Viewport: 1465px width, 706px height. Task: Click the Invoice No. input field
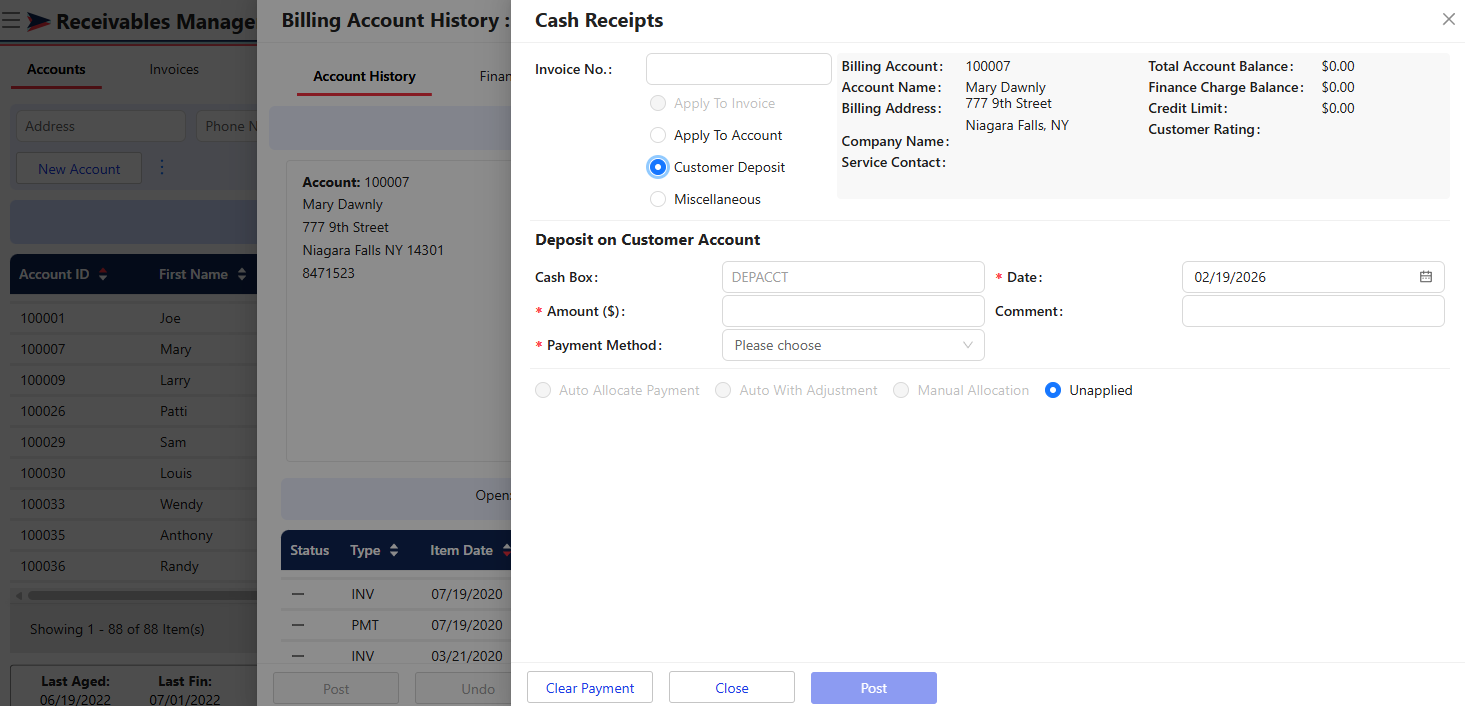(738, 69)
